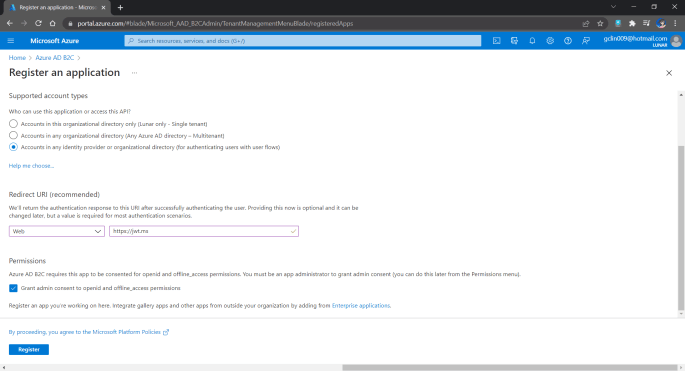This screenshot has height=371, width=685.
Task: Open the Help me choose link
Action: click(x=31, y=166)
